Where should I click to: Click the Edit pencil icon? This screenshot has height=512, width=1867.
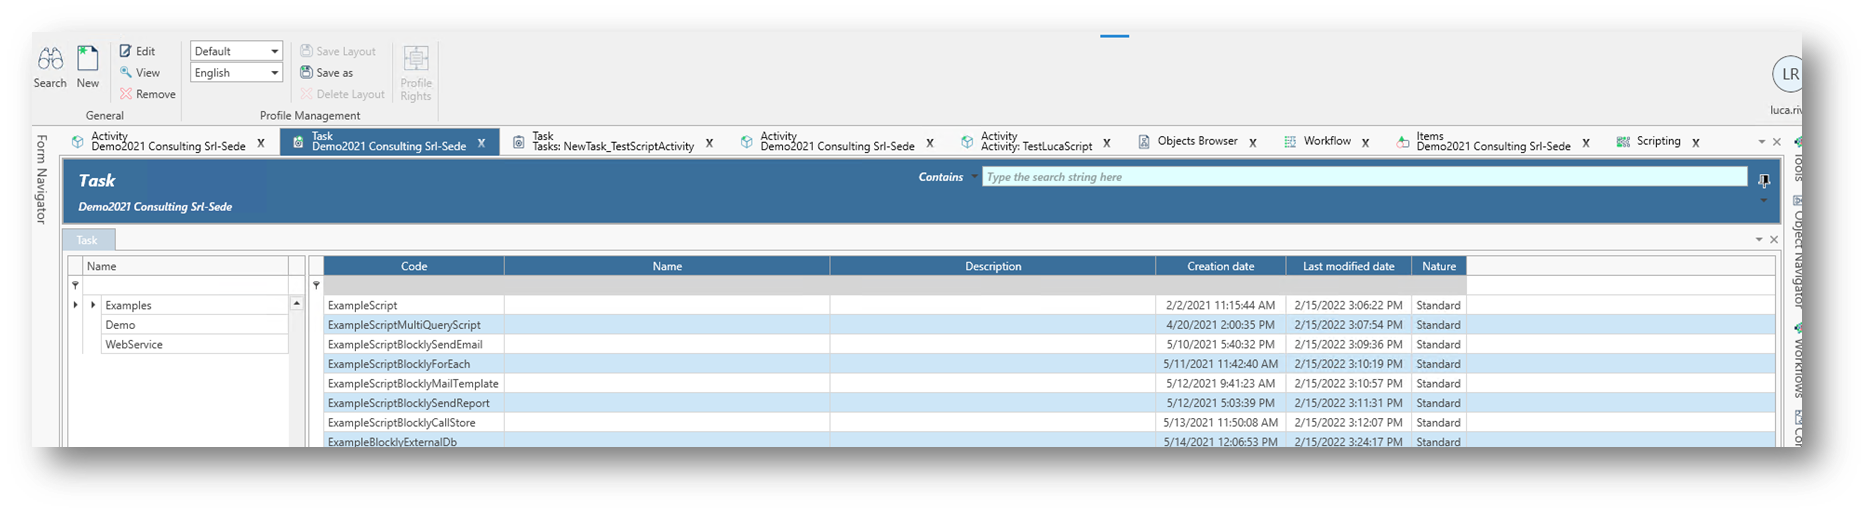click(x=126, y=51)
